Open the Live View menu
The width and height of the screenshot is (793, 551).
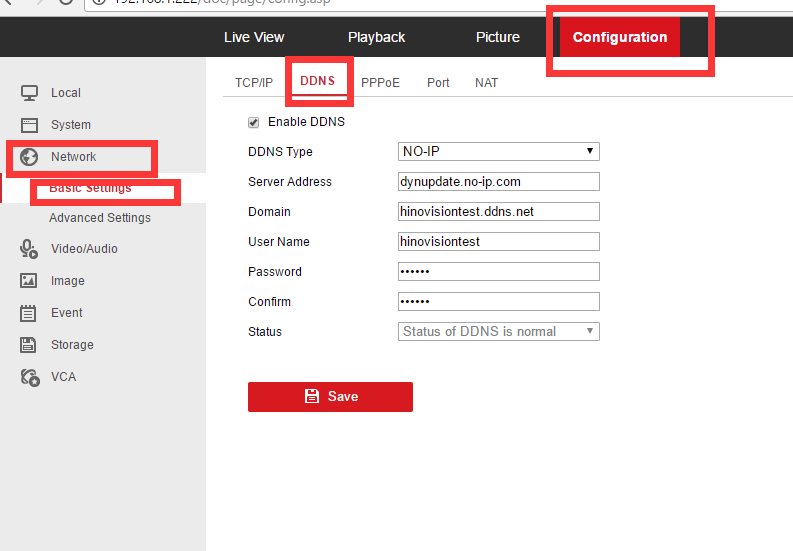(x=254, y=37)
